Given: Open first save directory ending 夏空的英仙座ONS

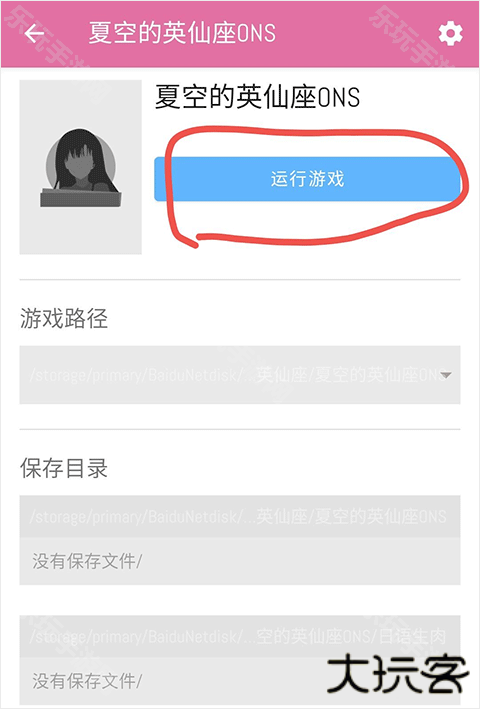Looking at the screenshot, I should coord(240,516).
